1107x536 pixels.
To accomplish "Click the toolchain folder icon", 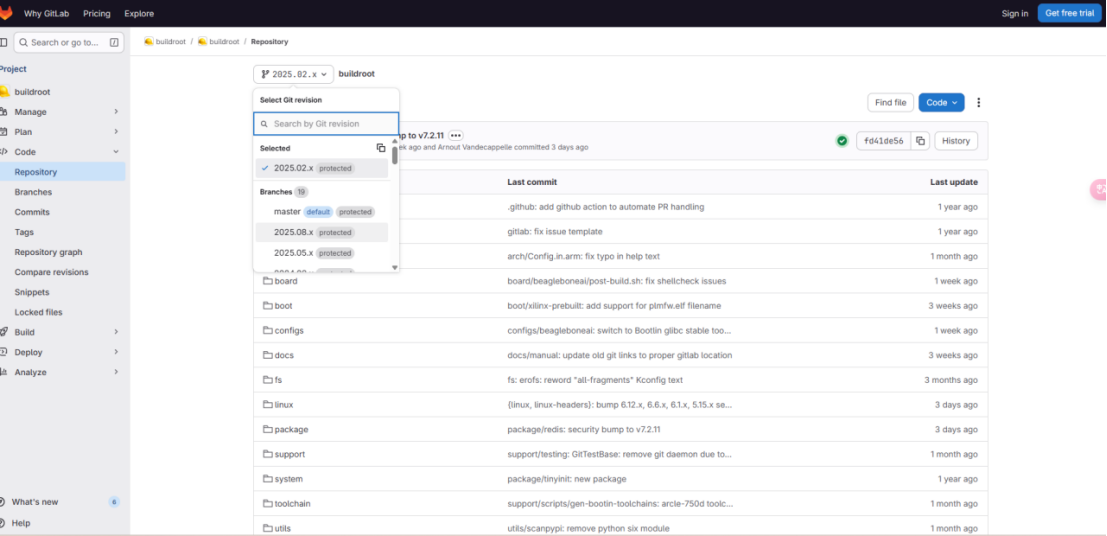I will click(268, 504).
